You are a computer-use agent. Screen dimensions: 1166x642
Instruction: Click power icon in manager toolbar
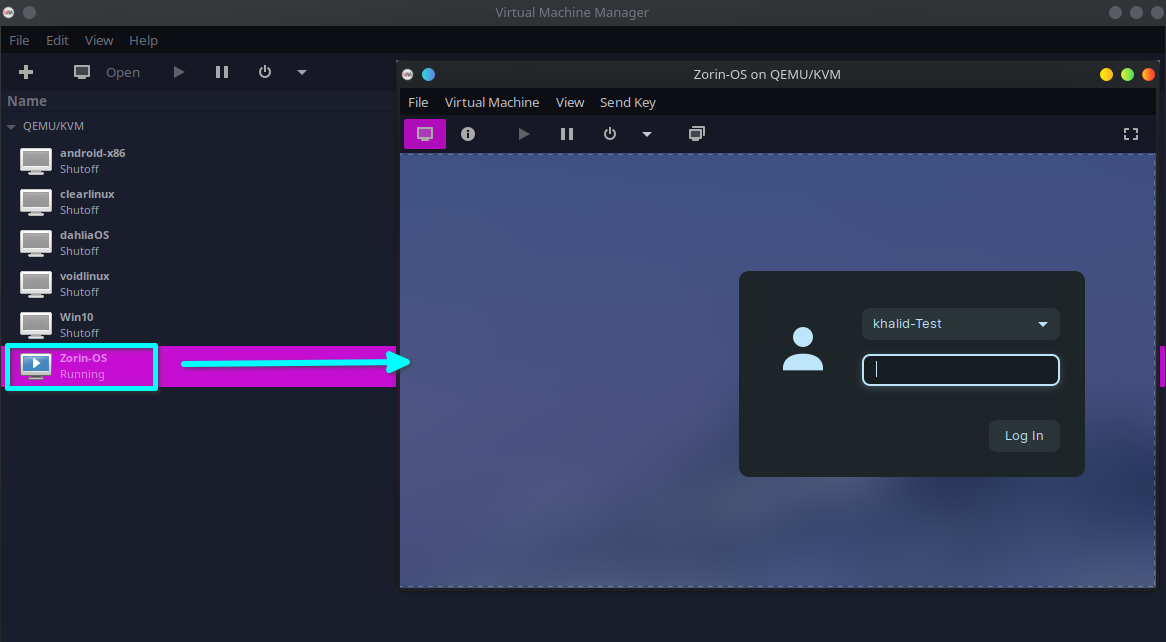[265, 72]
